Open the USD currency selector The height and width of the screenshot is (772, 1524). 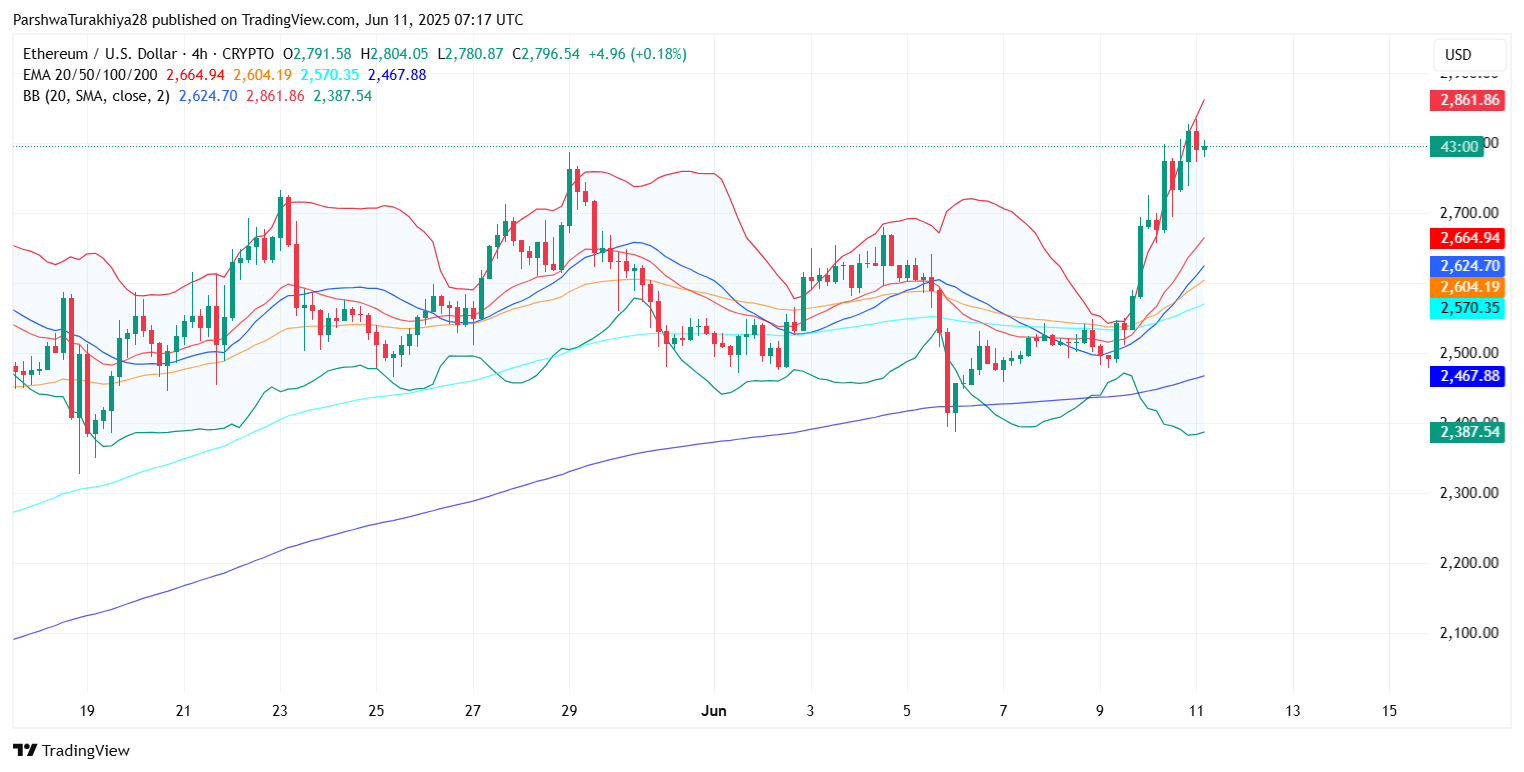click(x=1468, y=55)
